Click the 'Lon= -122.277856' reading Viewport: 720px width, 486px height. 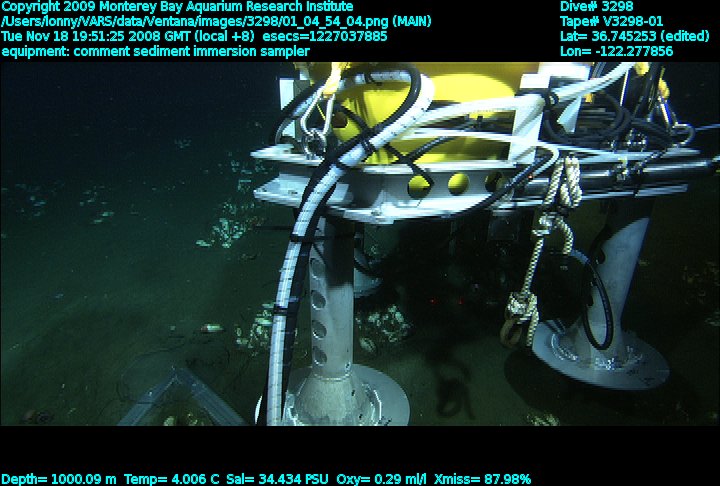tap(616, 51)
